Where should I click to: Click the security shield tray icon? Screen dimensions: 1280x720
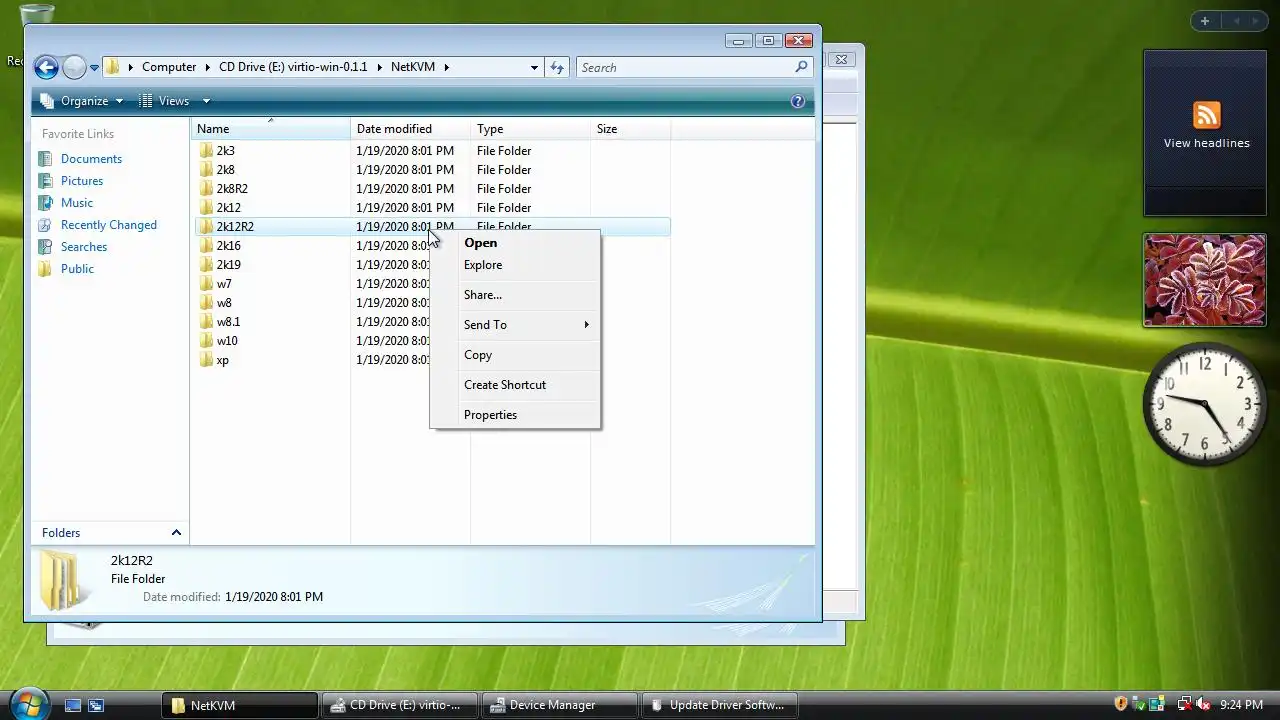click(1121, 705)
